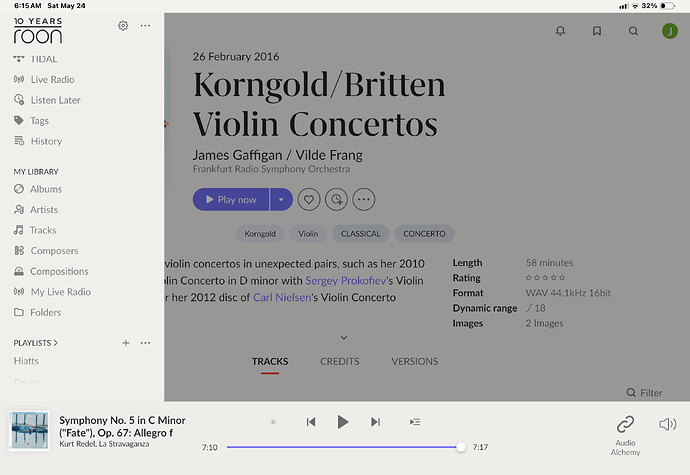Switch to the Credits tab
The image size is (690, 475).
[x=340, y=361]
